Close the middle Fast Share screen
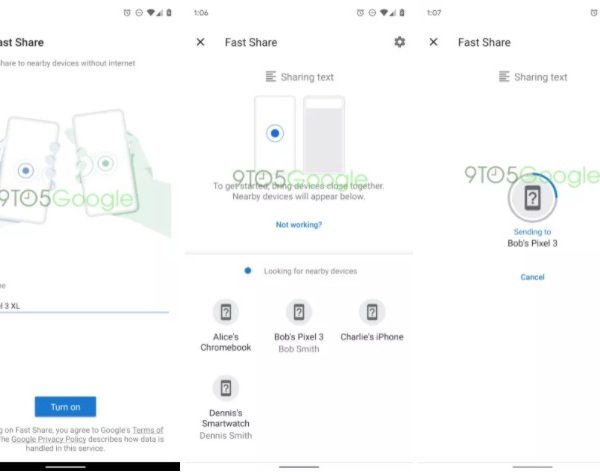Viewport: 600px width, 472px height. pos(200,42)
